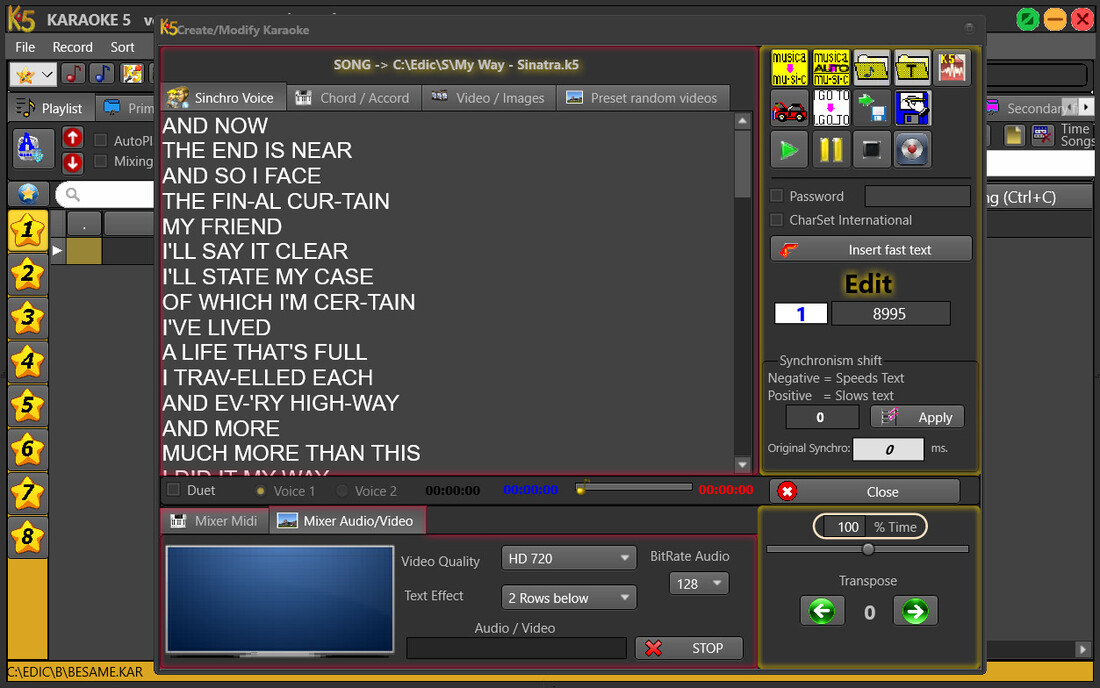Click the red note icon in main toolbar
1100x688 pixels.
pos(72,74)
